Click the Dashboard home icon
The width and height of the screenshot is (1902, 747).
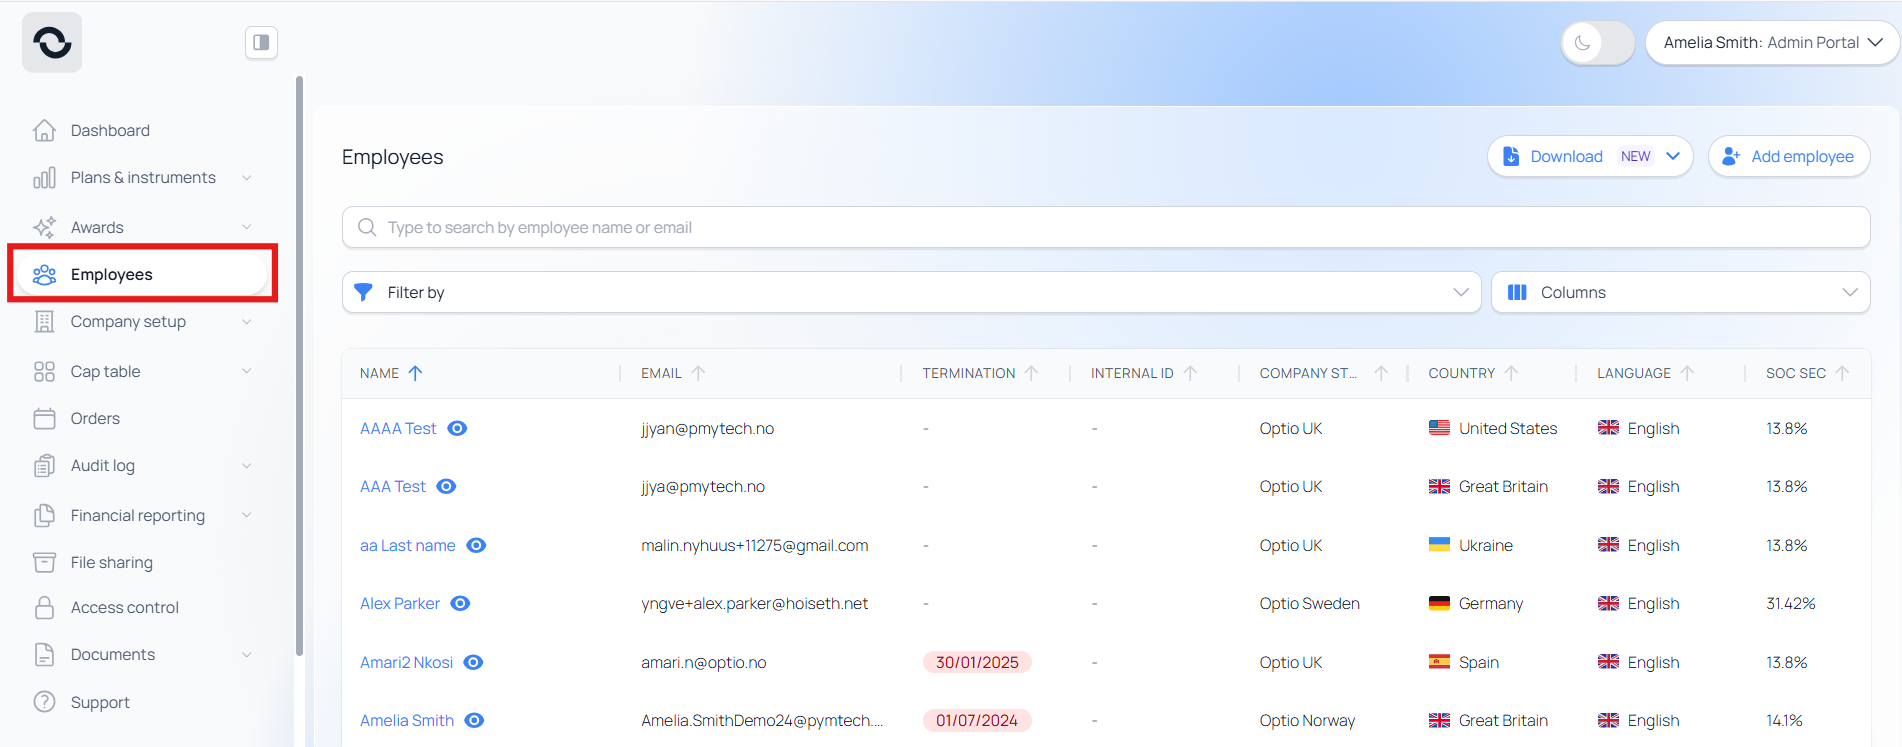click(44, 131)
